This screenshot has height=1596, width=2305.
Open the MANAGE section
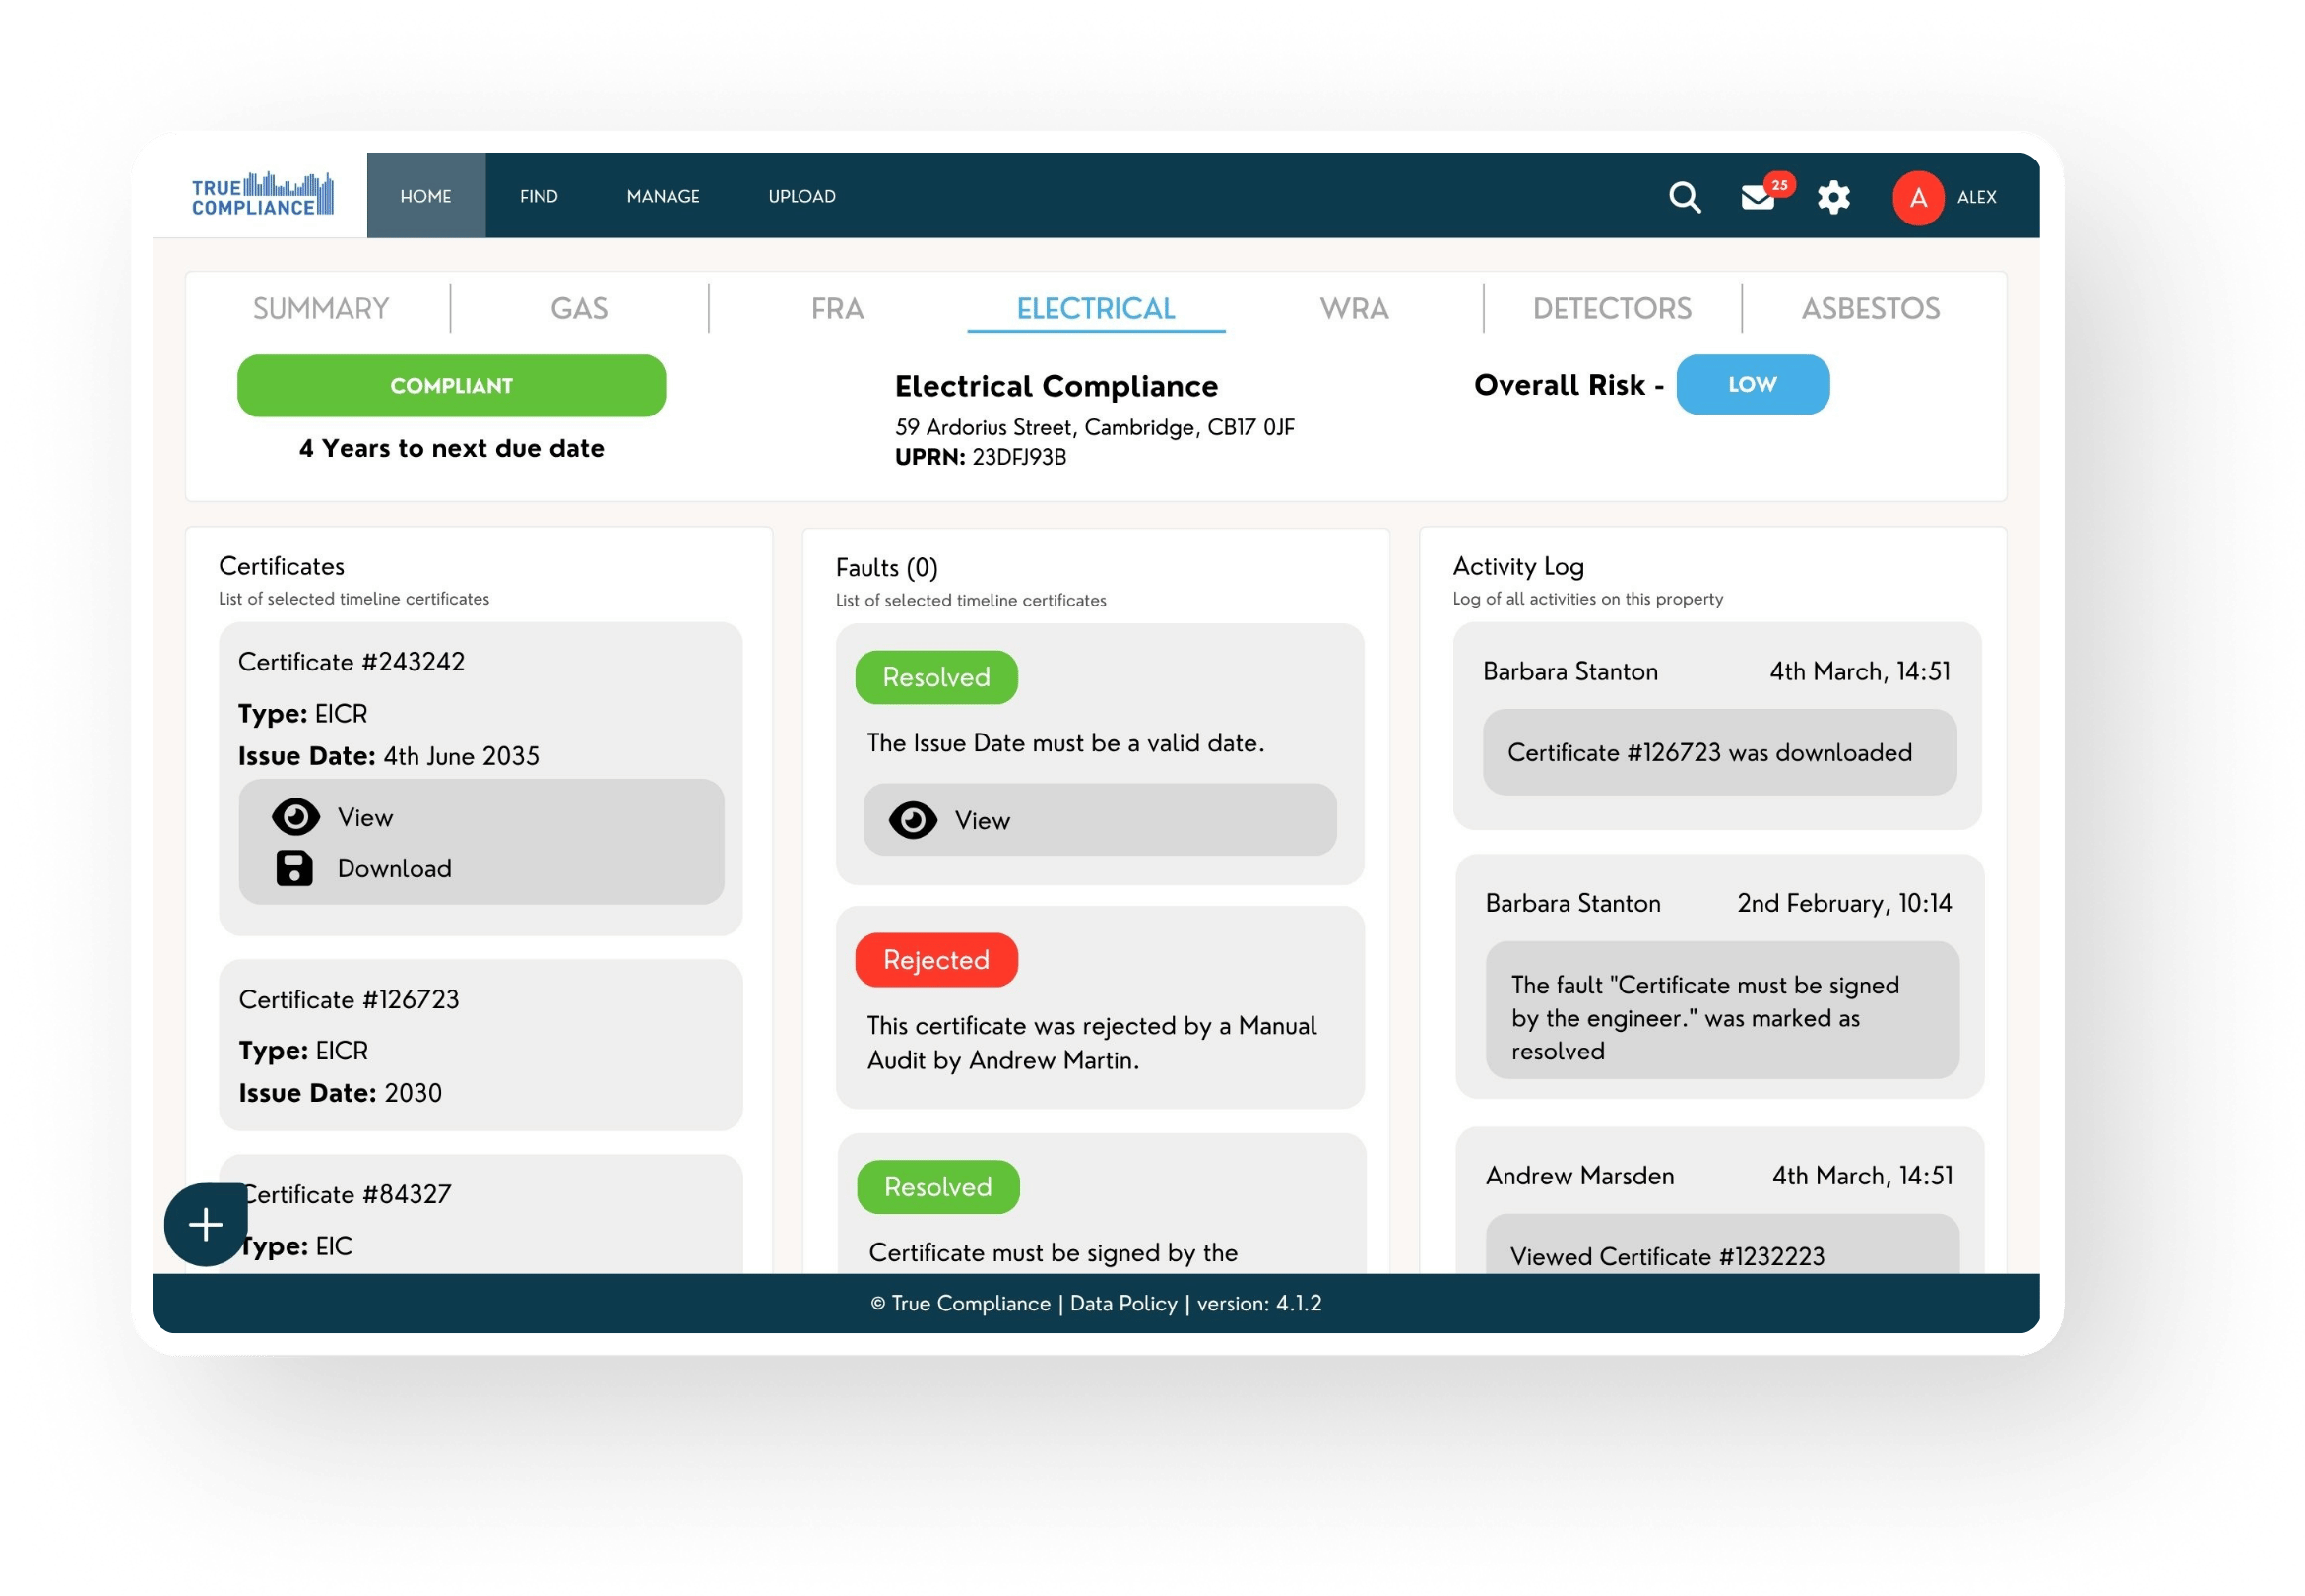663,196
